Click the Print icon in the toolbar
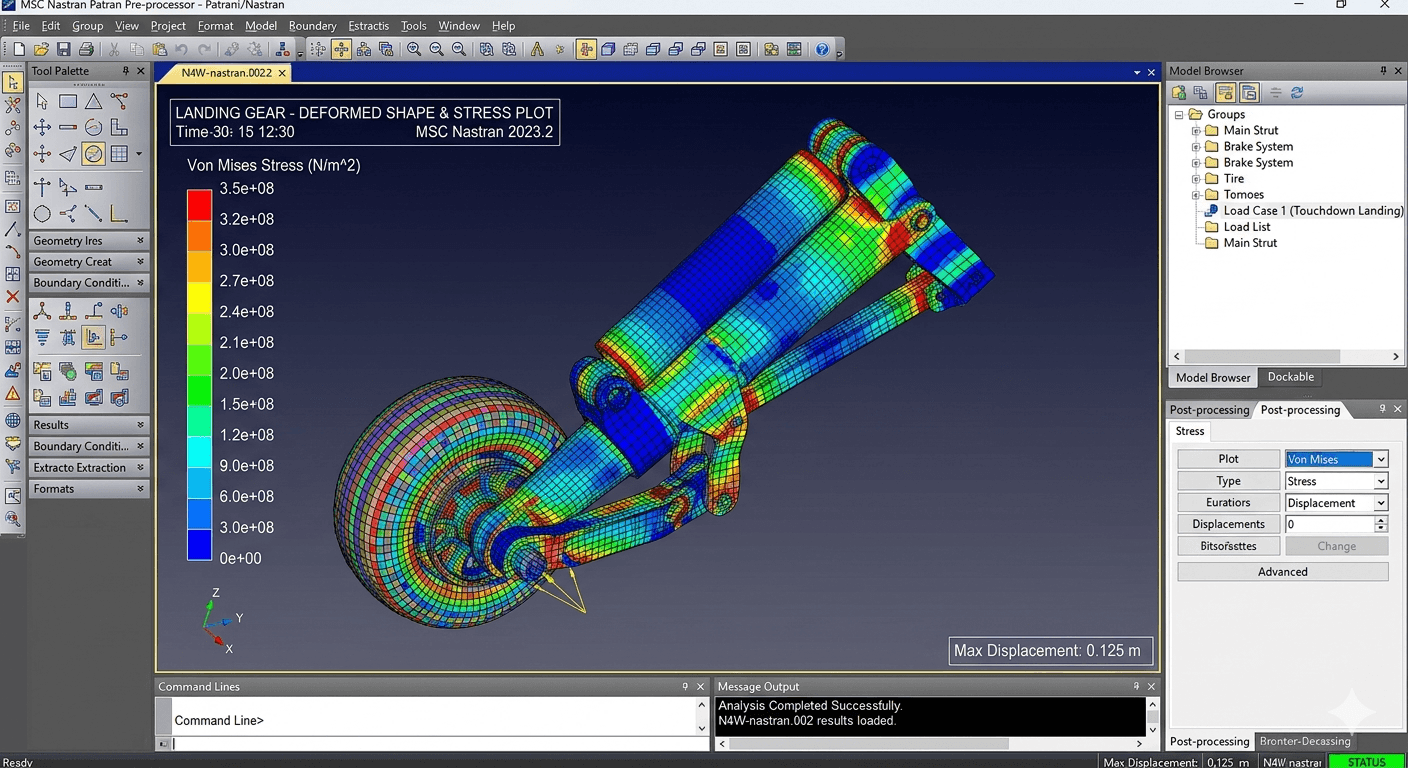This screenshot has width=1408, height=768. click(x=86, y=49)
